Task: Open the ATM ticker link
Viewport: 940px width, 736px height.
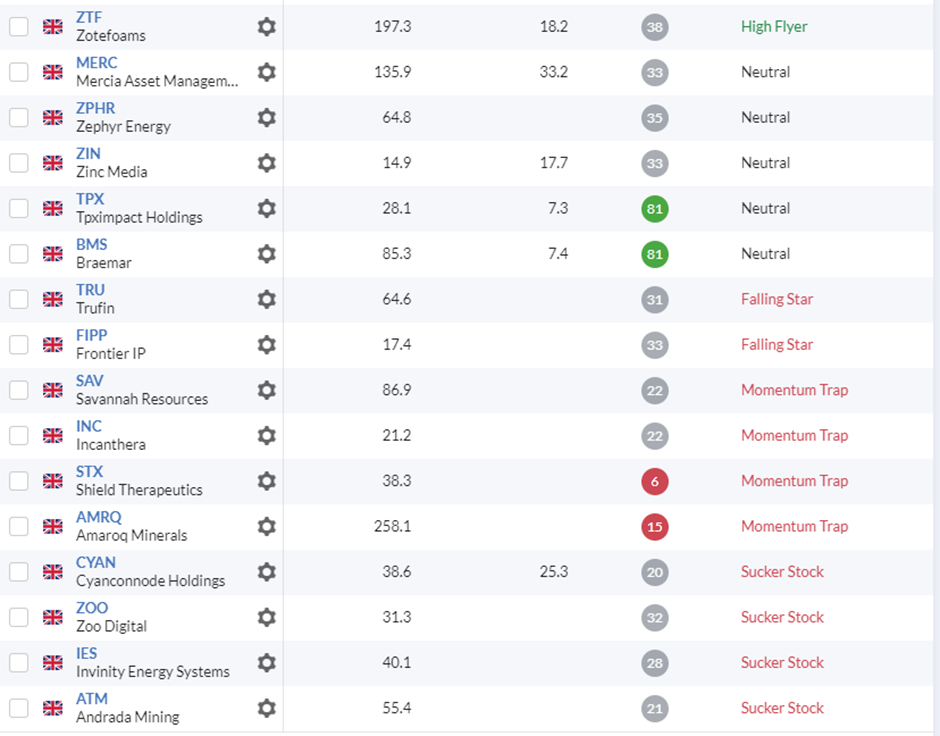Action: coord(92,699)
